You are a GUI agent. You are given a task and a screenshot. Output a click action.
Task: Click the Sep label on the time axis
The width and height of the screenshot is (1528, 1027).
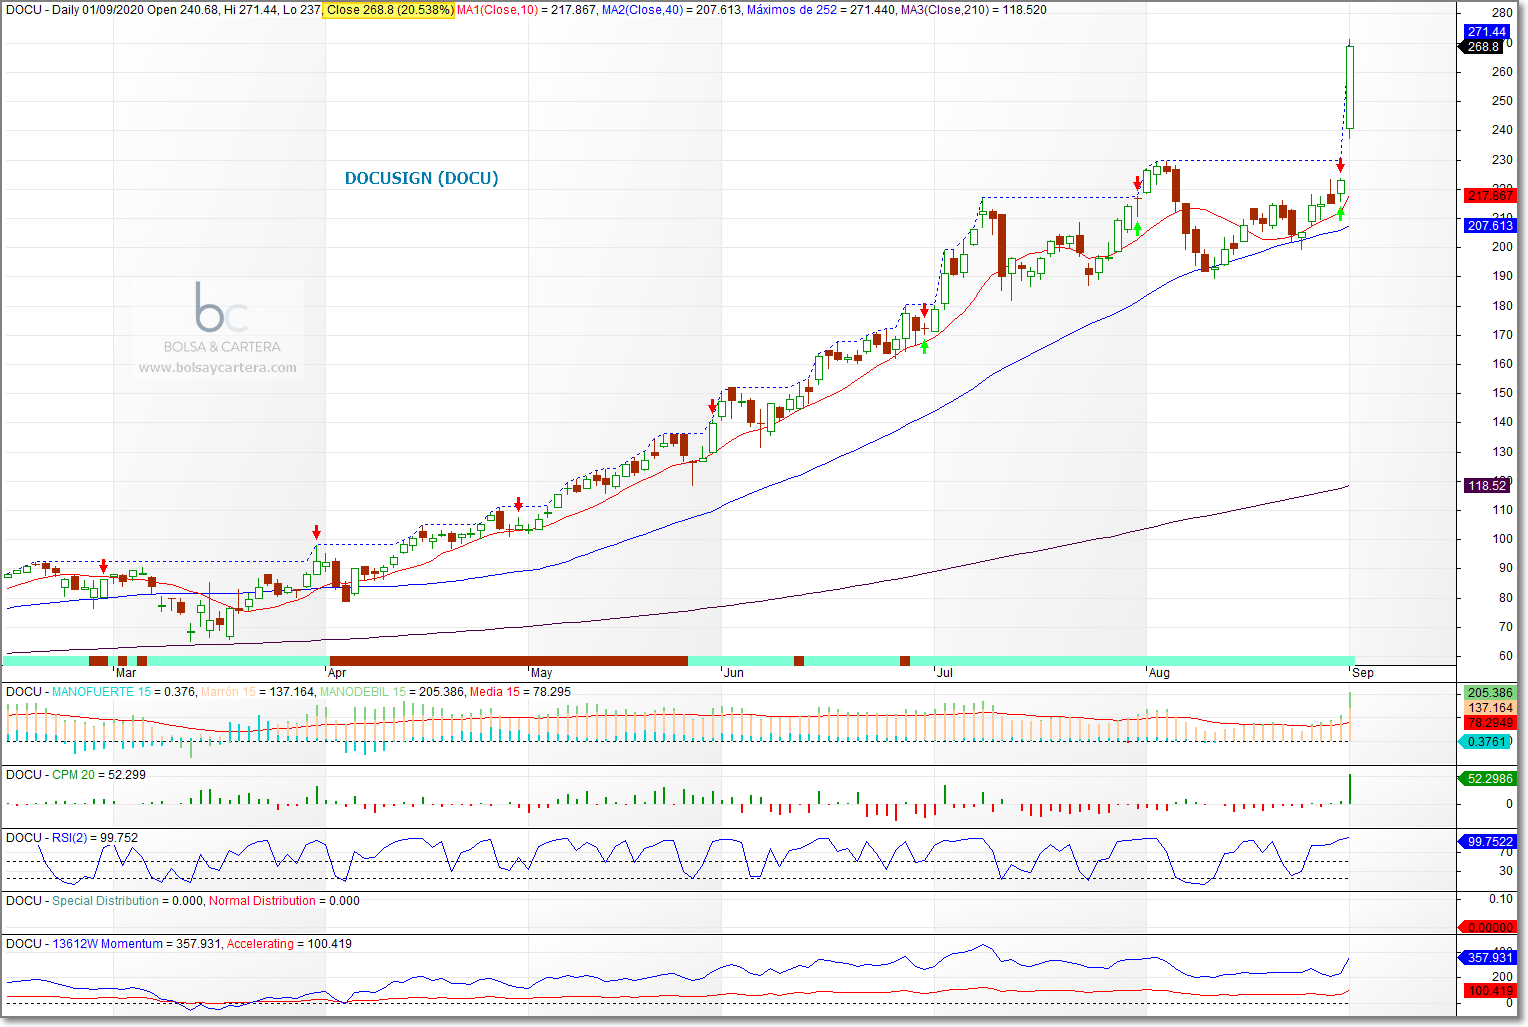(1363, 673)
